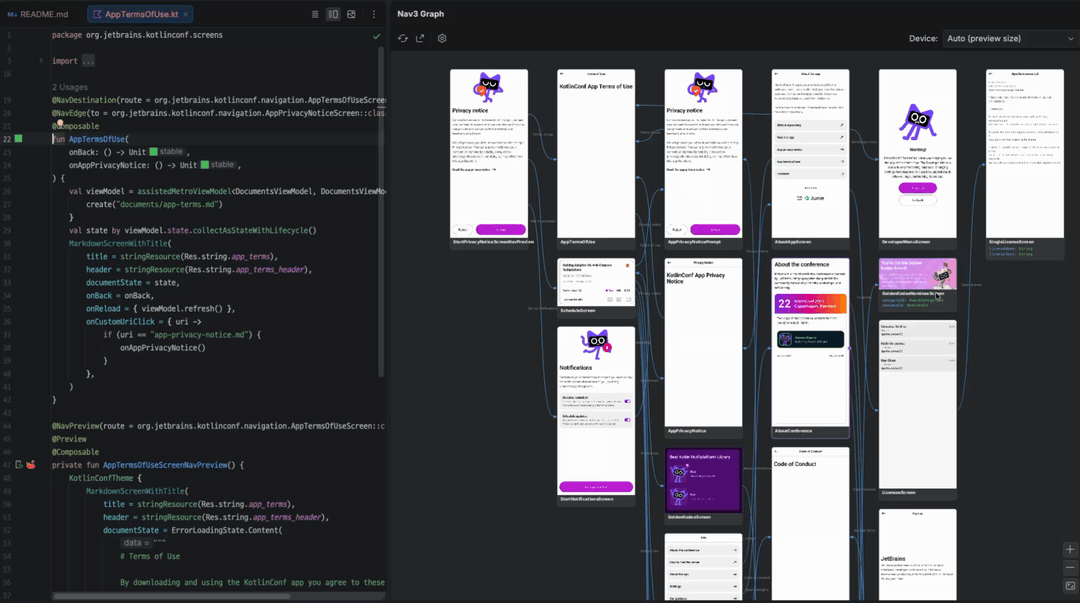
Task: Click the purple button in StartNotificationsScreen preview
Action: coord(596,487)
